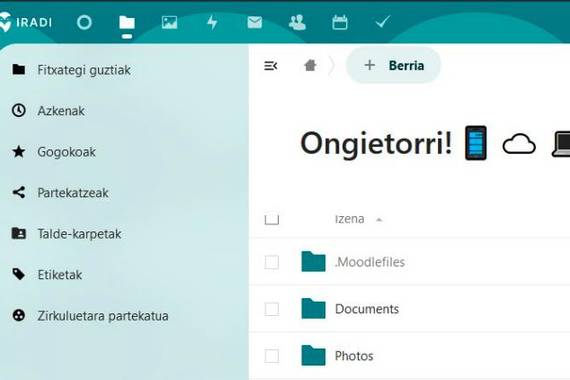
Task: Open the Tasks checkmark icon
Action: [382, 22]
